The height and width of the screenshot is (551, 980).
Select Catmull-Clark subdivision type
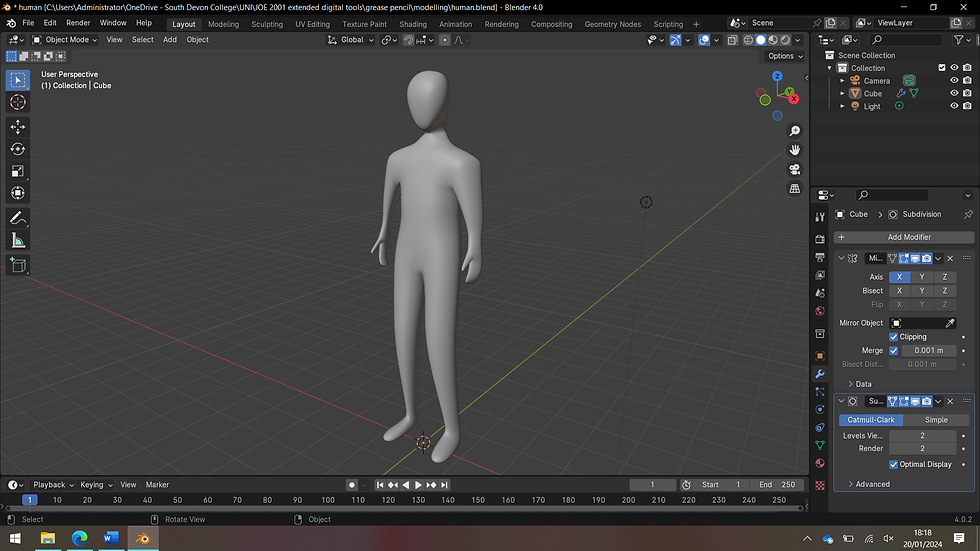[871, 420]
